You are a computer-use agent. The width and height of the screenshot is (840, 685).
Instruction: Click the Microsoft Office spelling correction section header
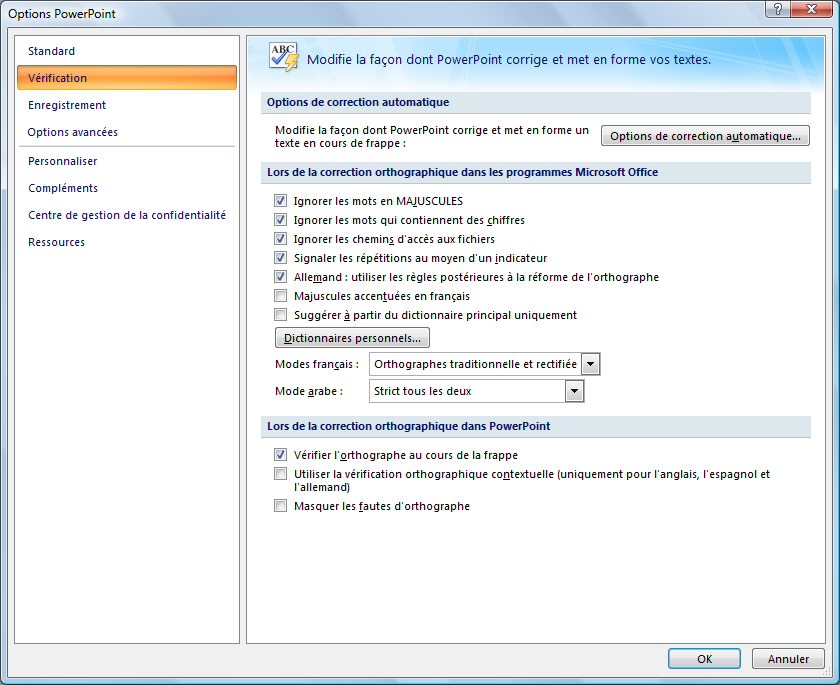click(536, 172)
